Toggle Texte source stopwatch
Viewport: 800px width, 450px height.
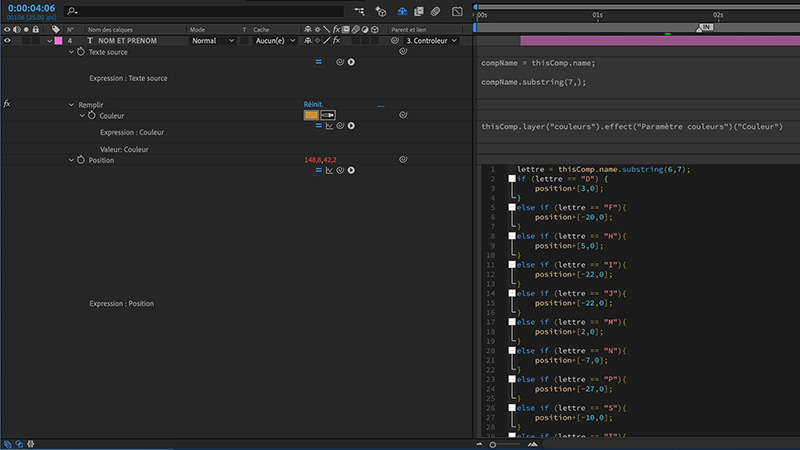[x=81, y=52]
